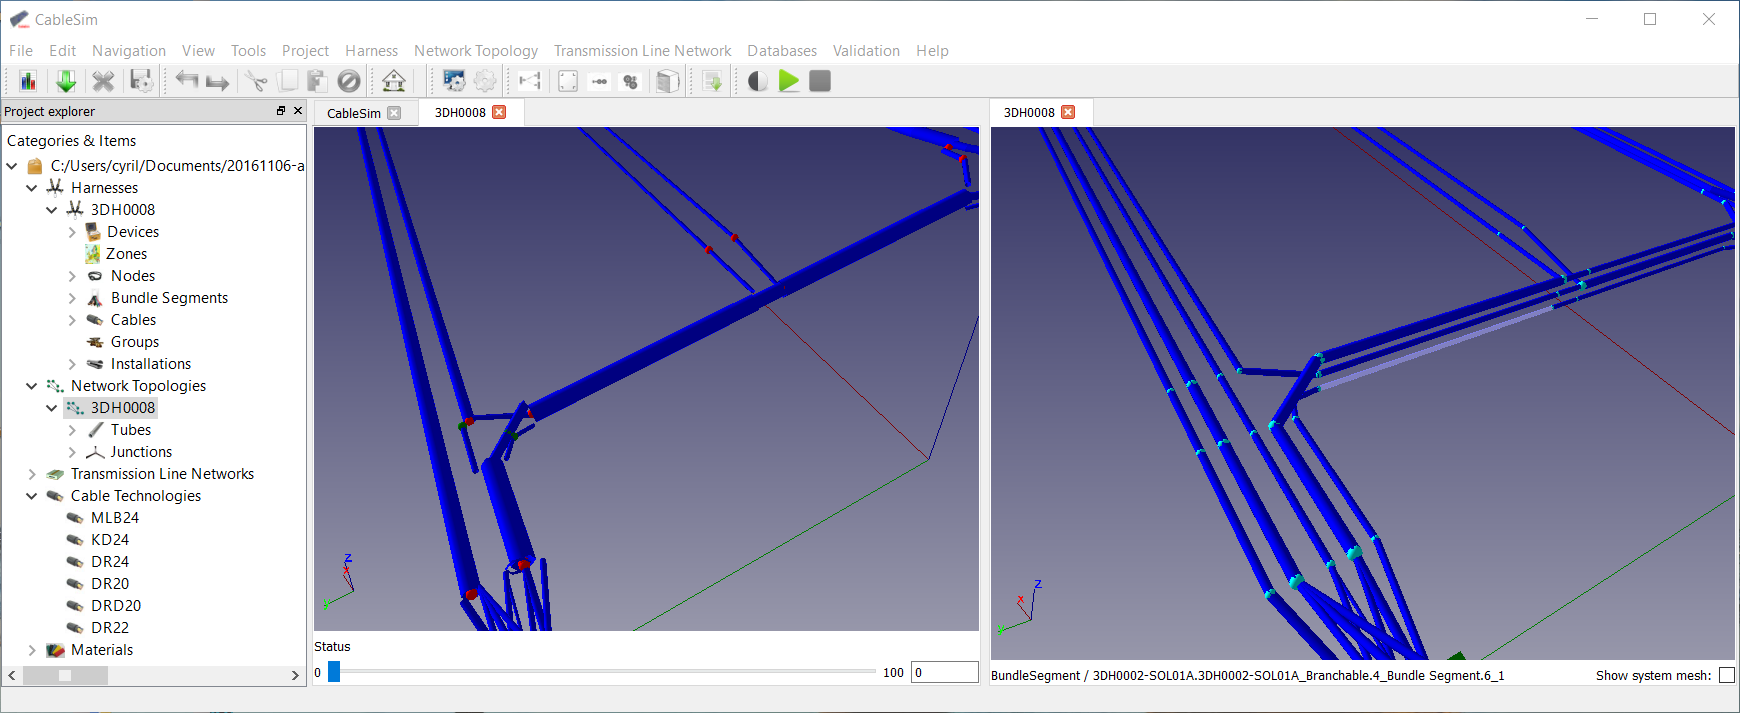
Task: Expand the Cables tree node
Action: (72, 320)
